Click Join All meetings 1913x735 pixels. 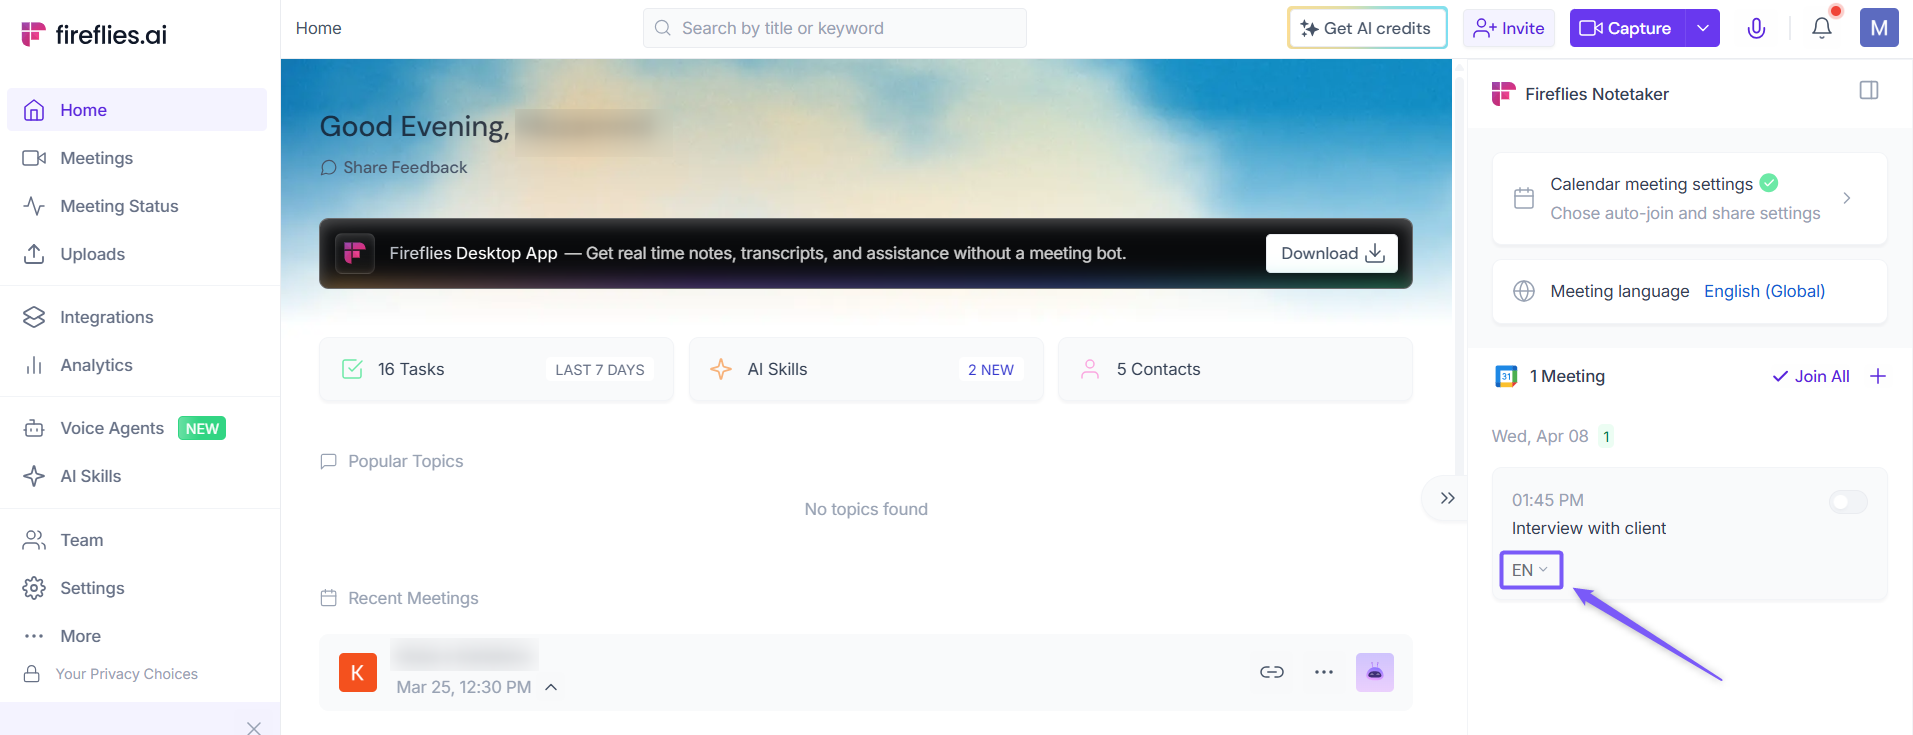[x=1811, y=376]
